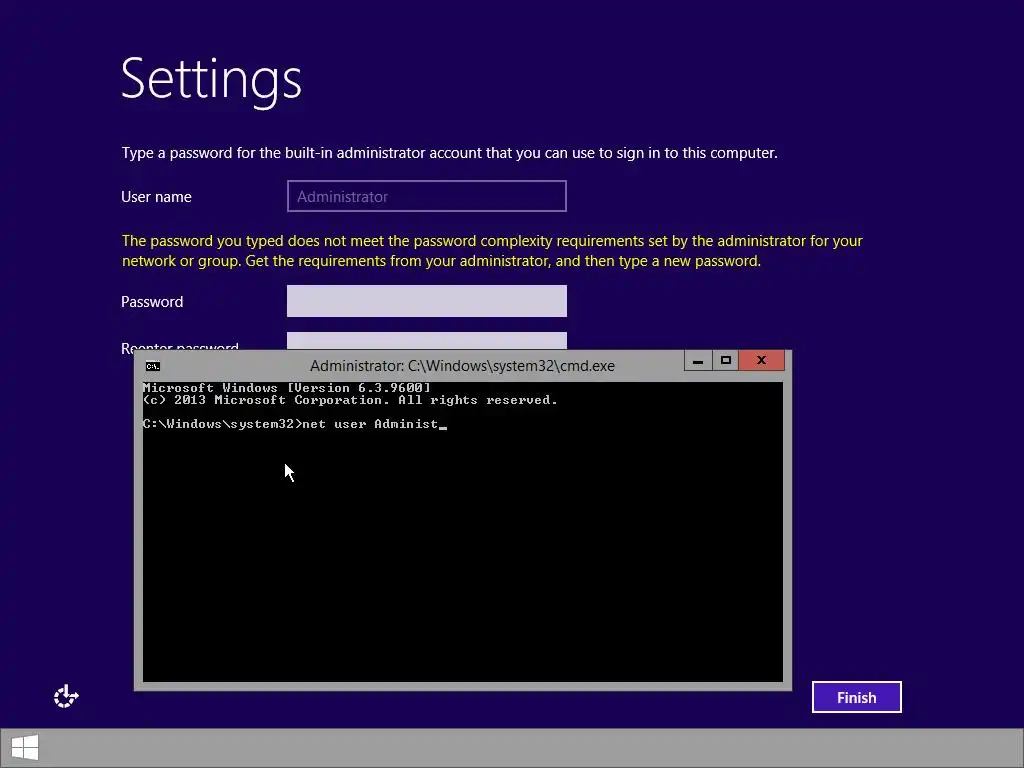Click the 'Microsoft Windows [Version 6.3.9600]' line
Screen dimensions: 1024x768
287,388
